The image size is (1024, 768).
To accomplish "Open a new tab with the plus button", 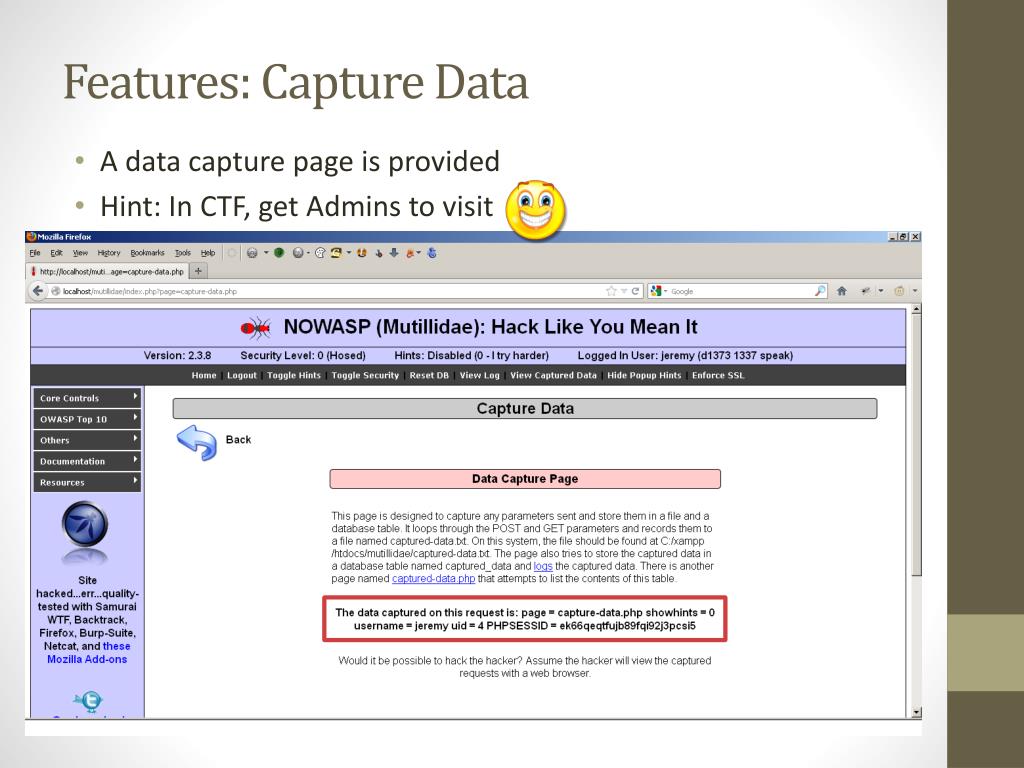I will (x=199, y=270).
